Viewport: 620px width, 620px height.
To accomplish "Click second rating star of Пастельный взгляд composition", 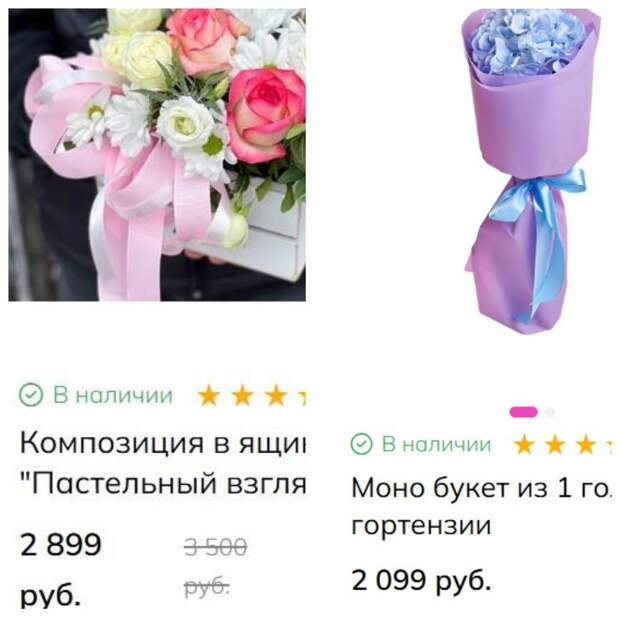I will click(x=242, y=396).
